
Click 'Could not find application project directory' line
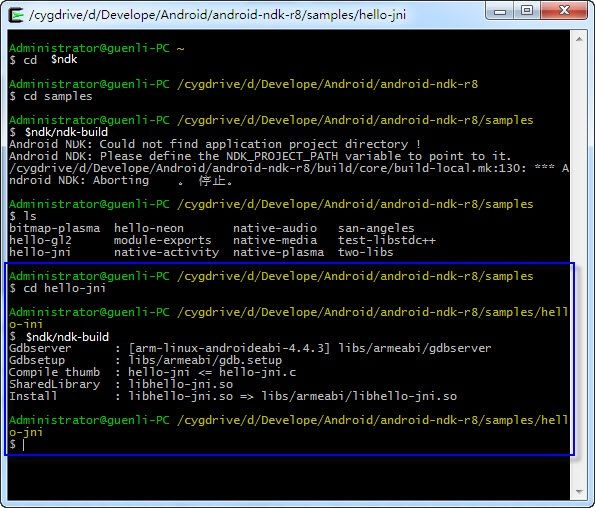215,144
